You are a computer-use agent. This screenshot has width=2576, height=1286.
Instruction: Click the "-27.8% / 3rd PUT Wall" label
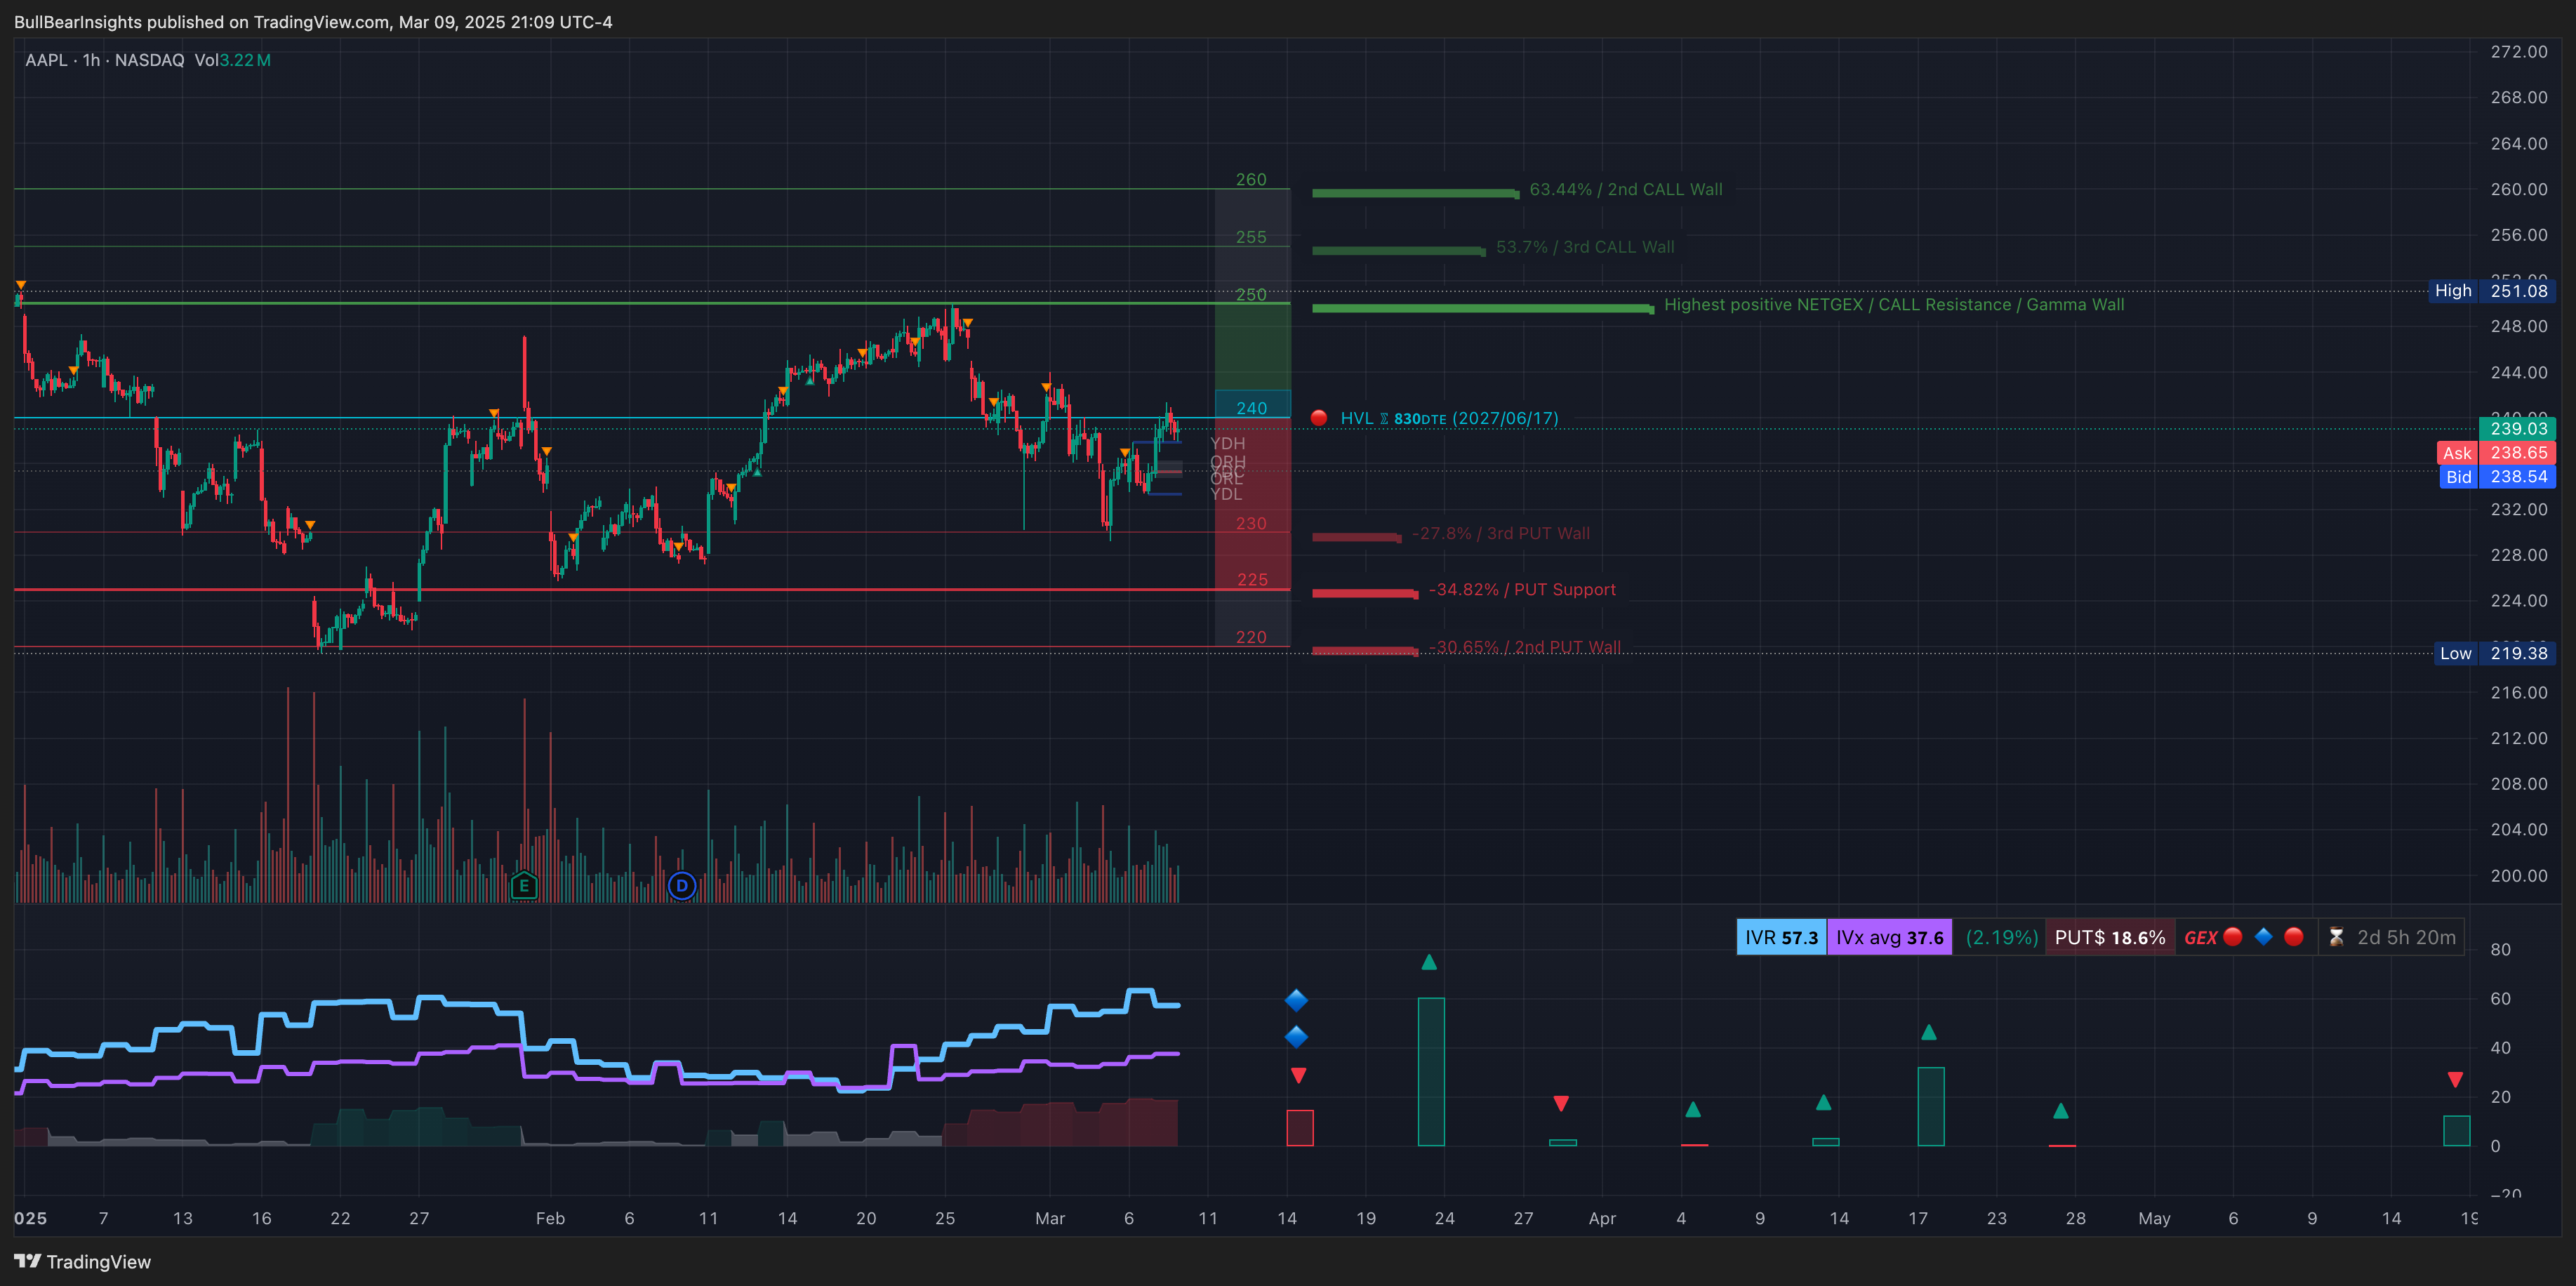(1500, 533)
